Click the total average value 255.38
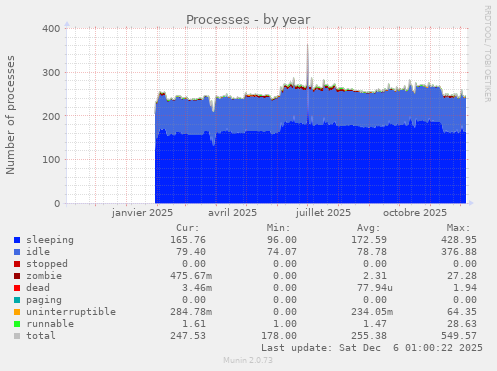Screen dimensions: 497x371 (369, 336)
